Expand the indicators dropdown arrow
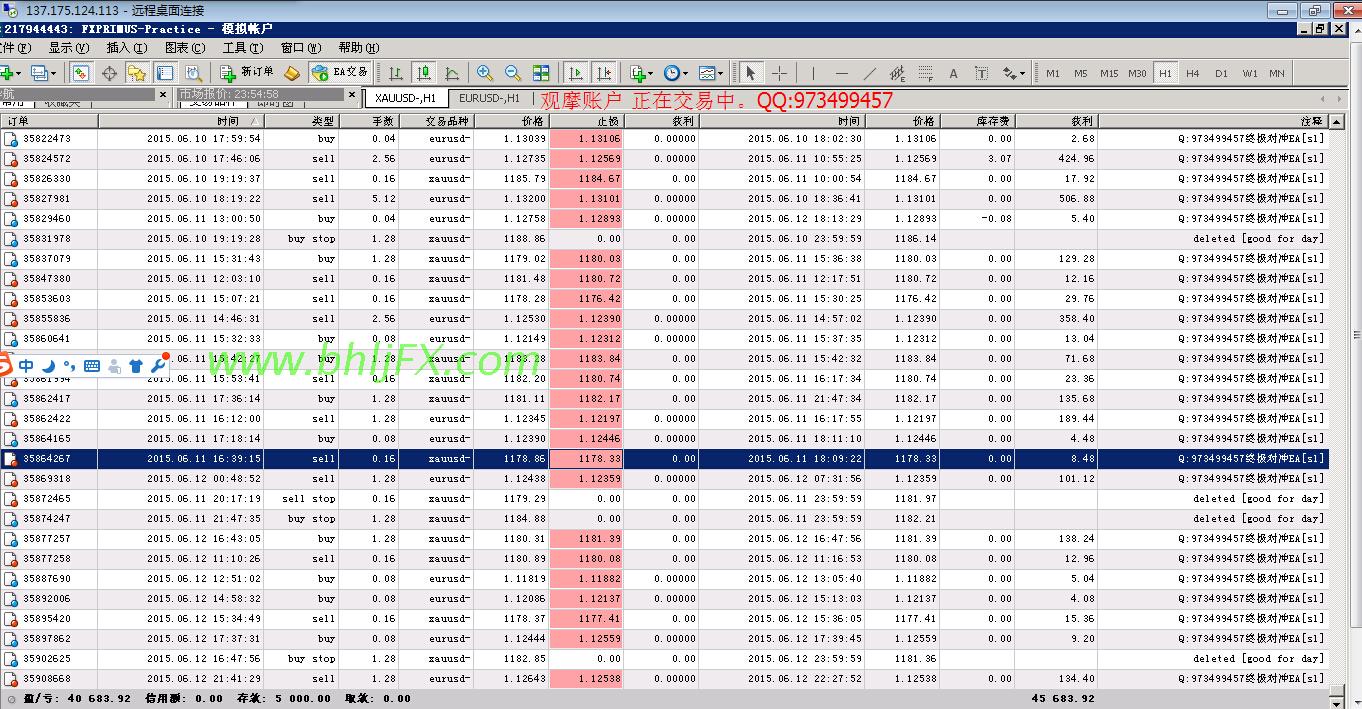Image resolution: width=1362 pixels, height=709 pixels. 651,73
